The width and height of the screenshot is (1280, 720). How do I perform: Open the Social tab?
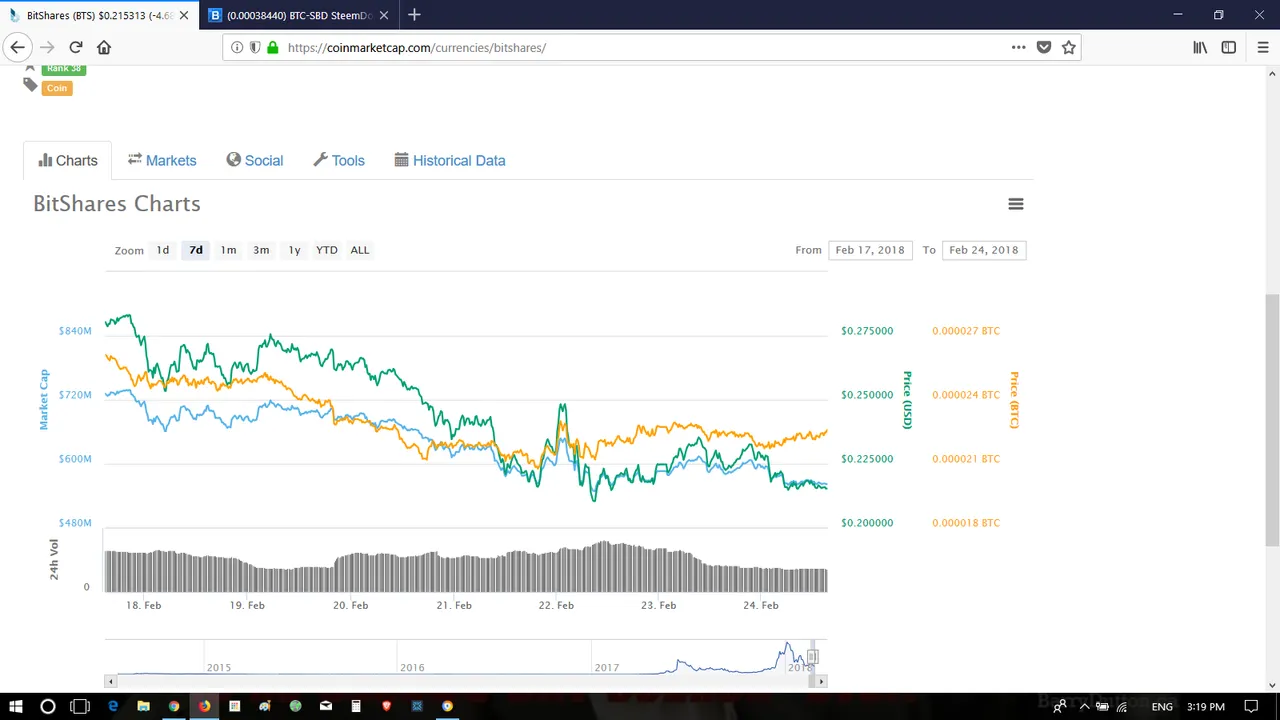255,160
